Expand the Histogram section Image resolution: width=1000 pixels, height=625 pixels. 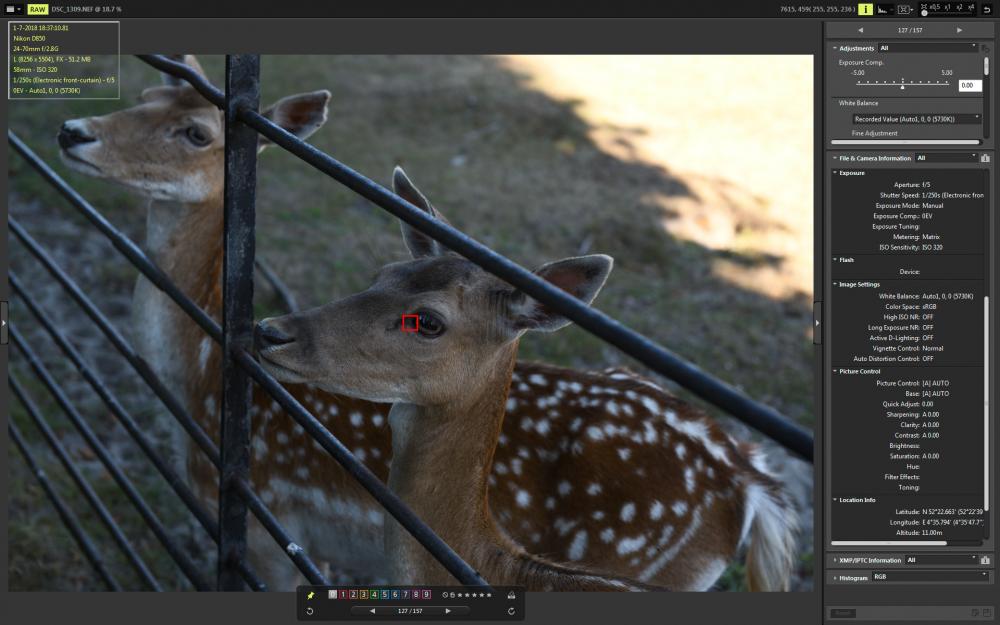[x=835, y=577]
